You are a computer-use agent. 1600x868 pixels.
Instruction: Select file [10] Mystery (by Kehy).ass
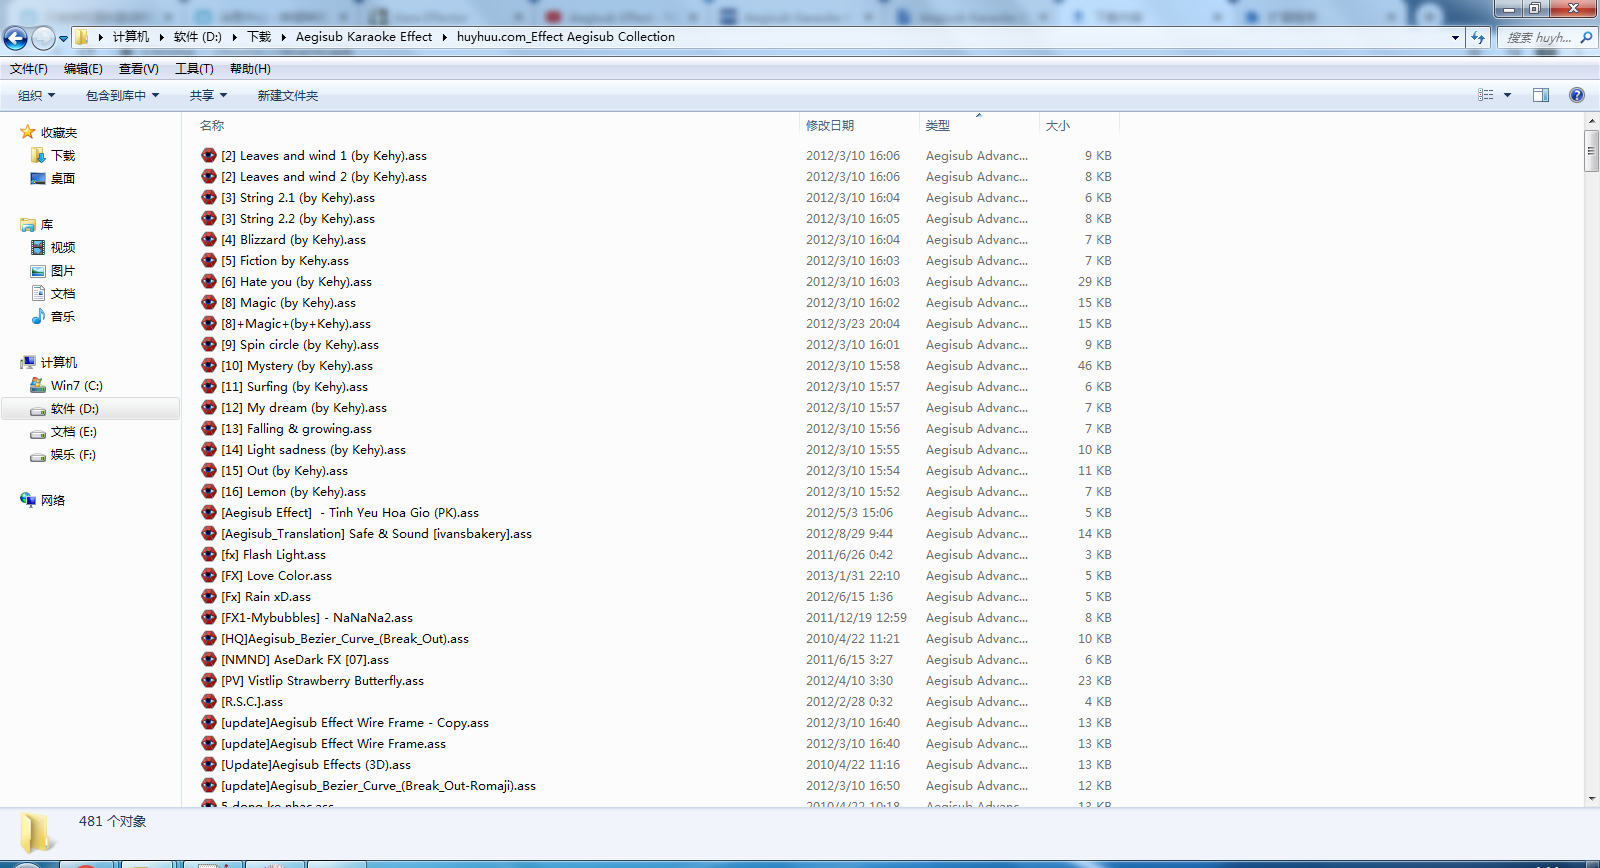click(x=297, y=366)
